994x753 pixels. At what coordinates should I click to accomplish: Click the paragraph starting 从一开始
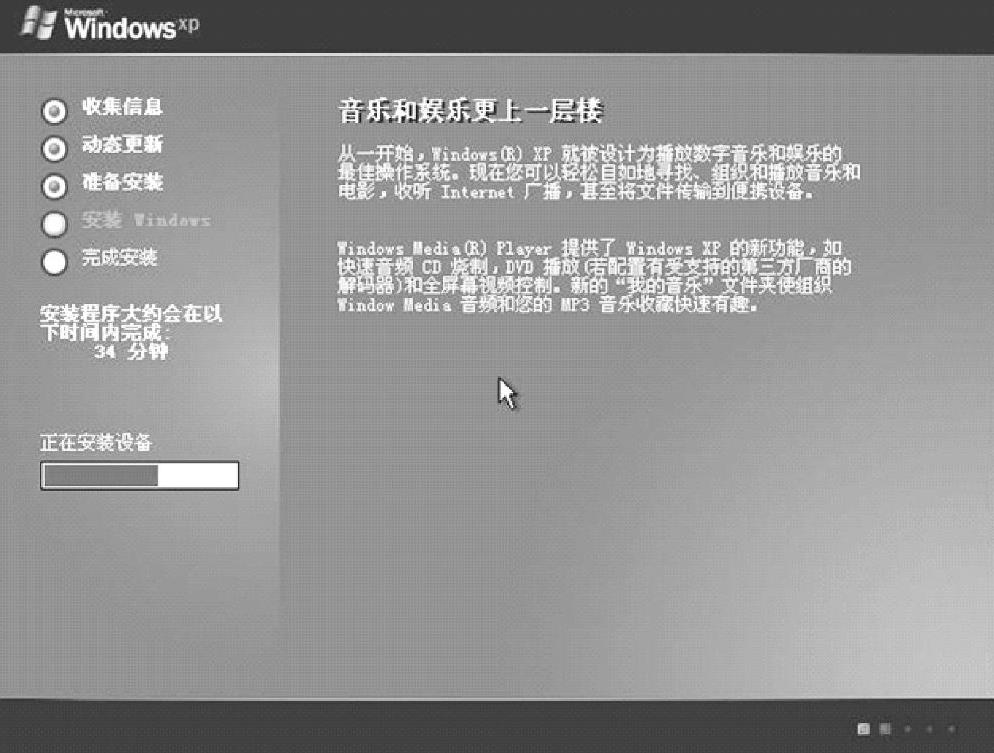(598, 172)
